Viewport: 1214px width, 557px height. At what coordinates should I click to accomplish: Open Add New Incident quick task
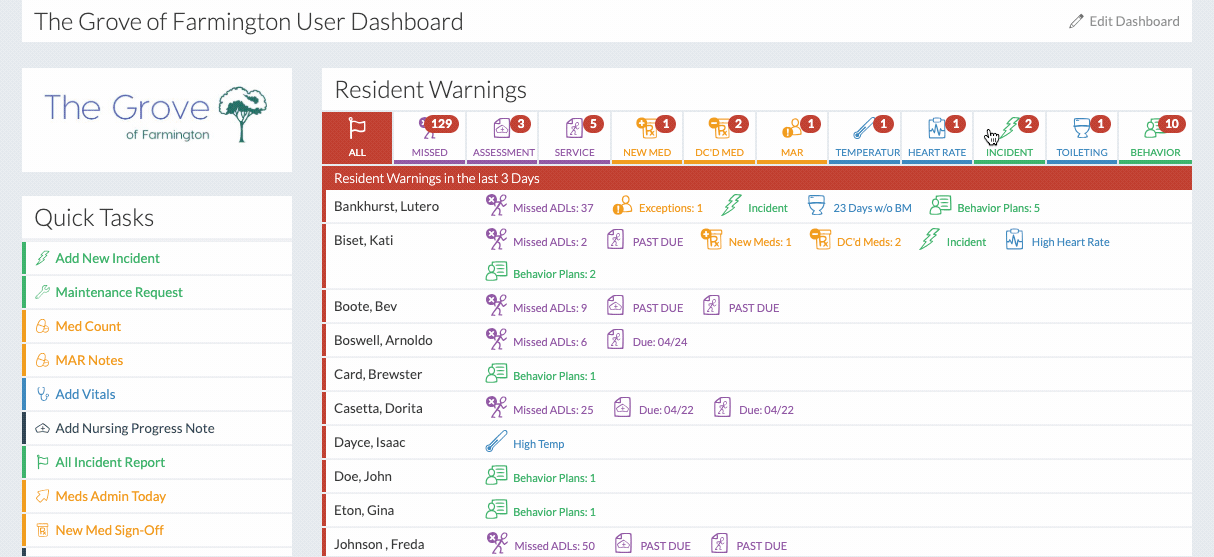[x=107, y=258]
